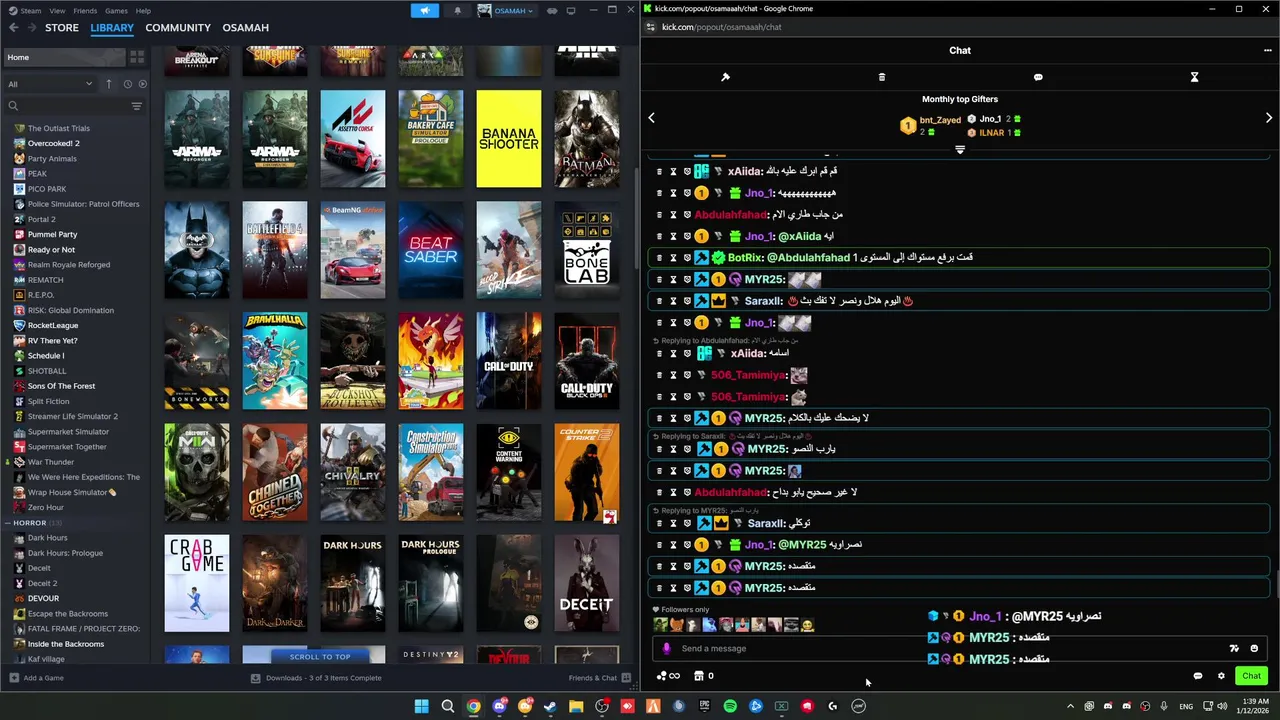Show hidden system tray icons chevron
This screenshot has width=1280, height=720.
point(1070,706)
